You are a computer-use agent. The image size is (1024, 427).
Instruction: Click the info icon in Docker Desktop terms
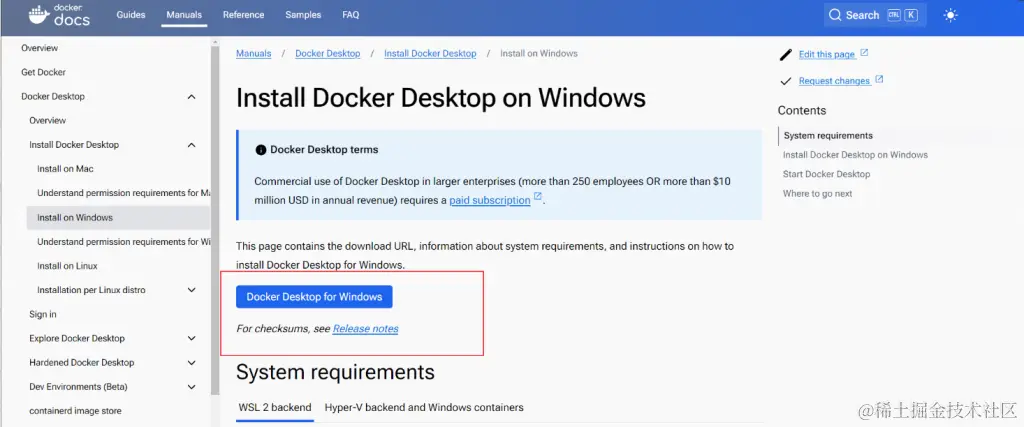coord(261,150)
